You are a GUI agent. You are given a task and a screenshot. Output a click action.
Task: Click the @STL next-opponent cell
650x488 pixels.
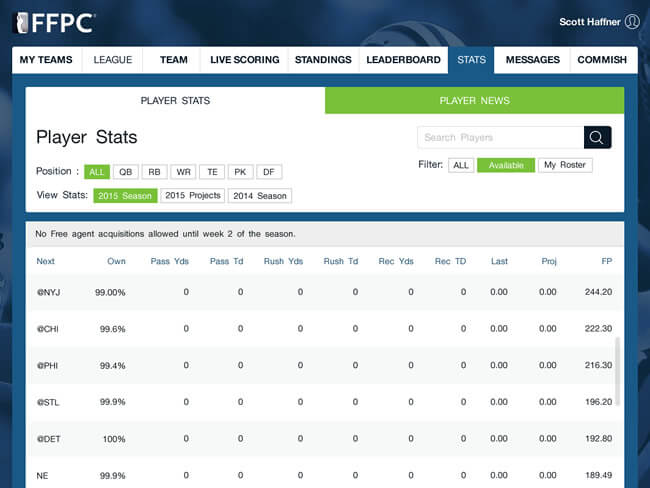(48, 402)
